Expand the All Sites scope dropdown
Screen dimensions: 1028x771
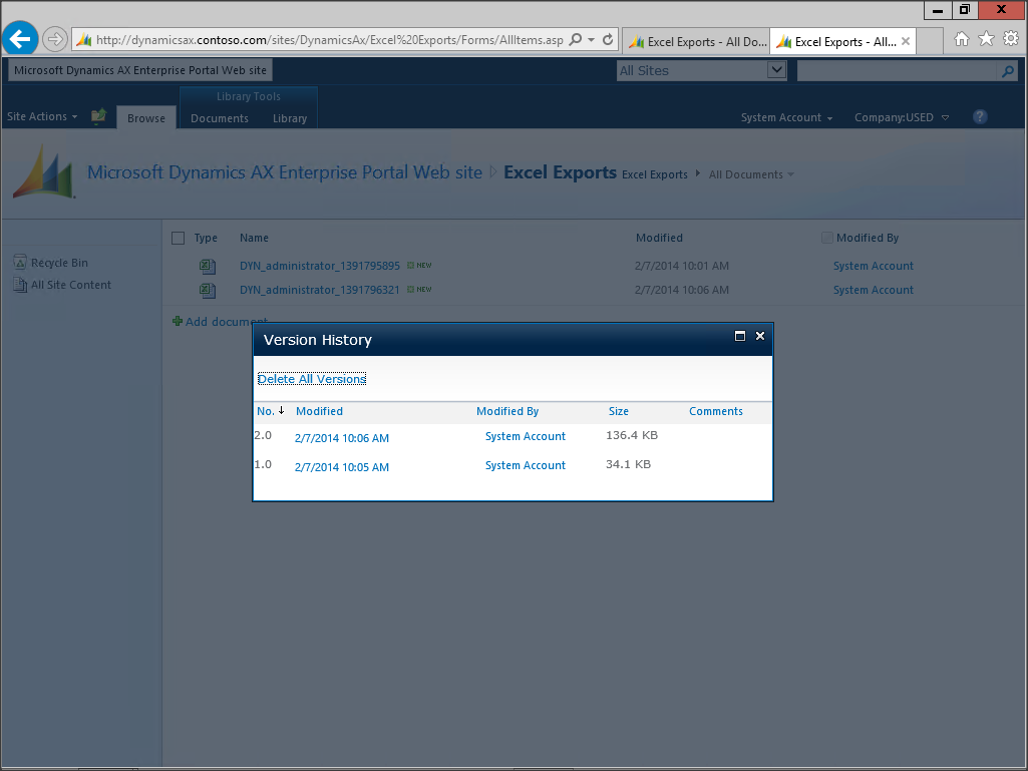point(776,70)
